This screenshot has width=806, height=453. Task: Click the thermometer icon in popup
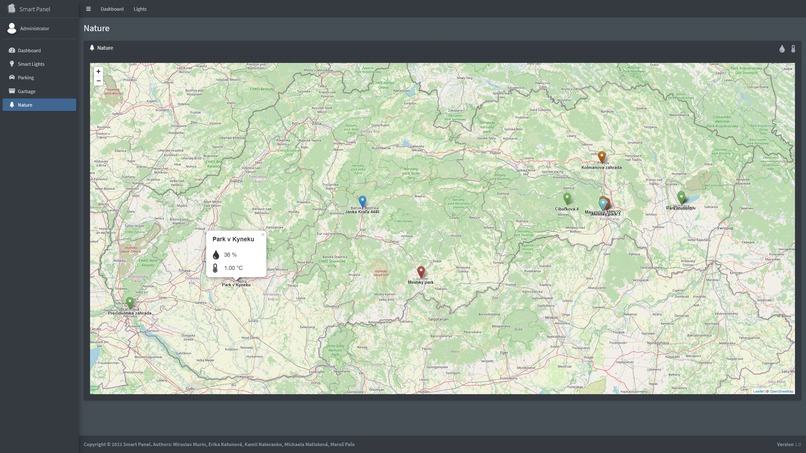pos(215,268)
